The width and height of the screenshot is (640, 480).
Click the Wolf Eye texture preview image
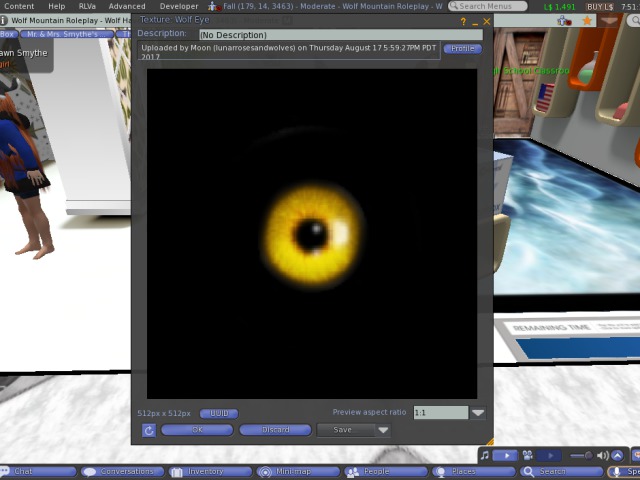[x=312, y=234]
